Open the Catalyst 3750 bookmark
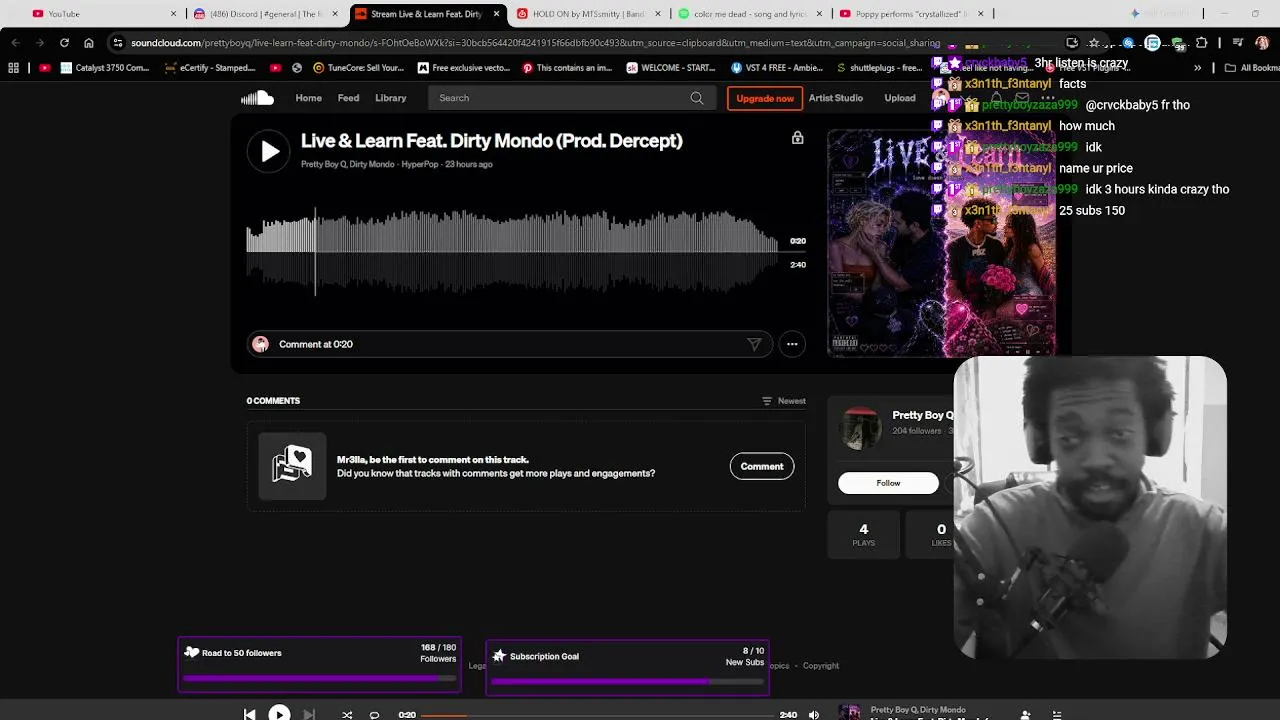Image resolution: width=1280 pixels, height=720 pixels. click(105, 68)
